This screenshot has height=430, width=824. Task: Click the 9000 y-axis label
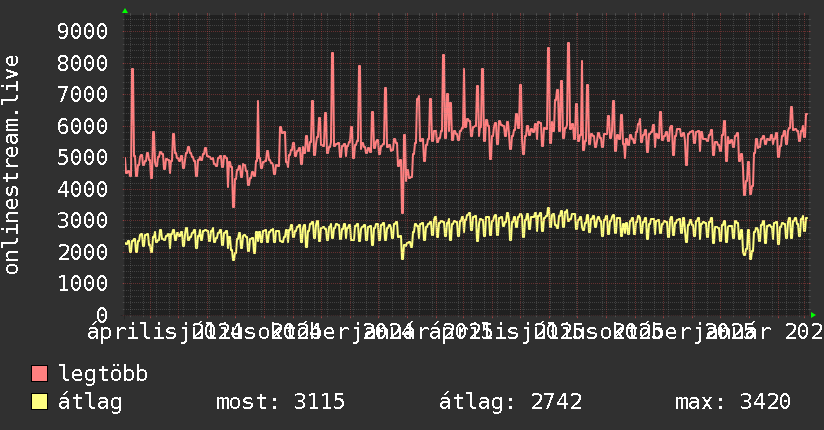pos(83,32)
